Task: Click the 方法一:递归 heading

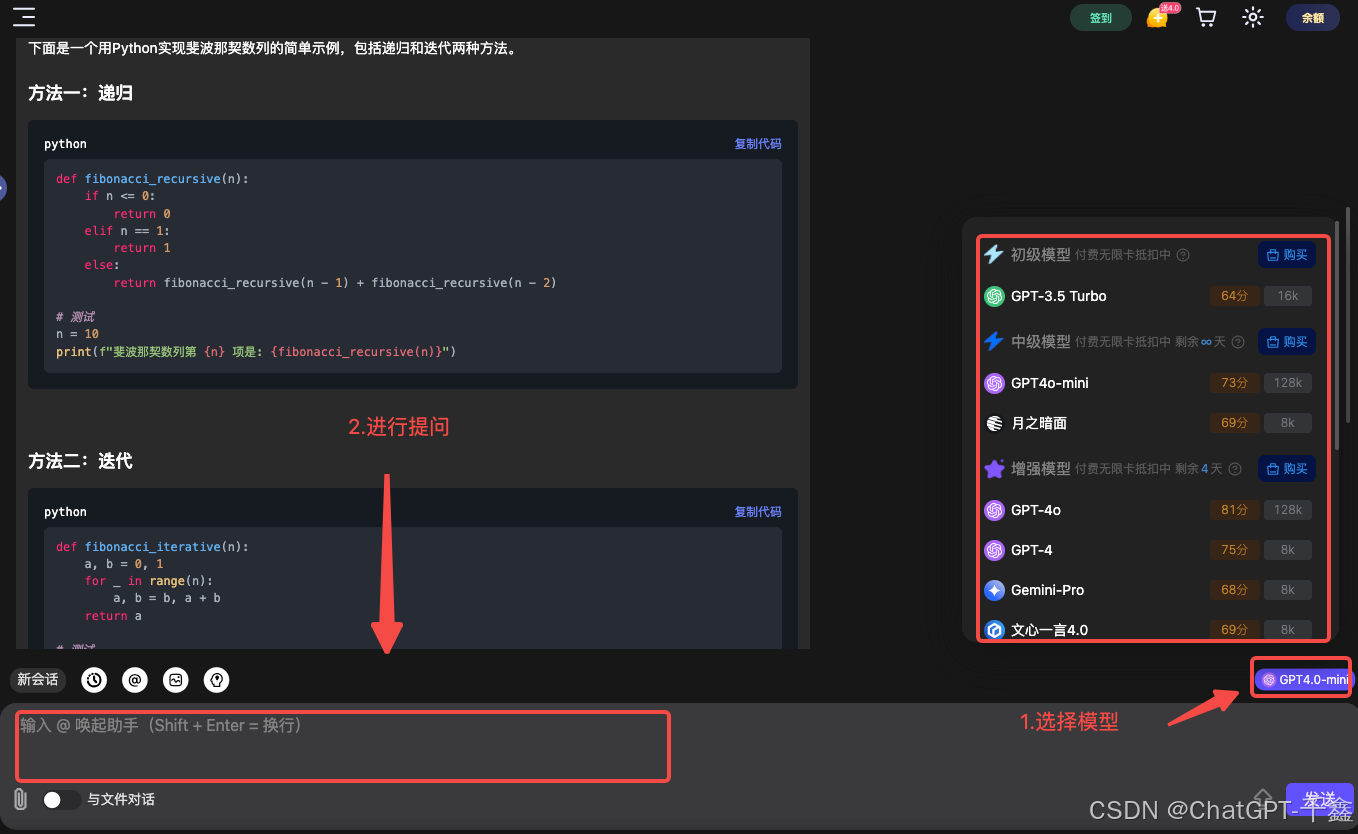Action: point(81,93)
